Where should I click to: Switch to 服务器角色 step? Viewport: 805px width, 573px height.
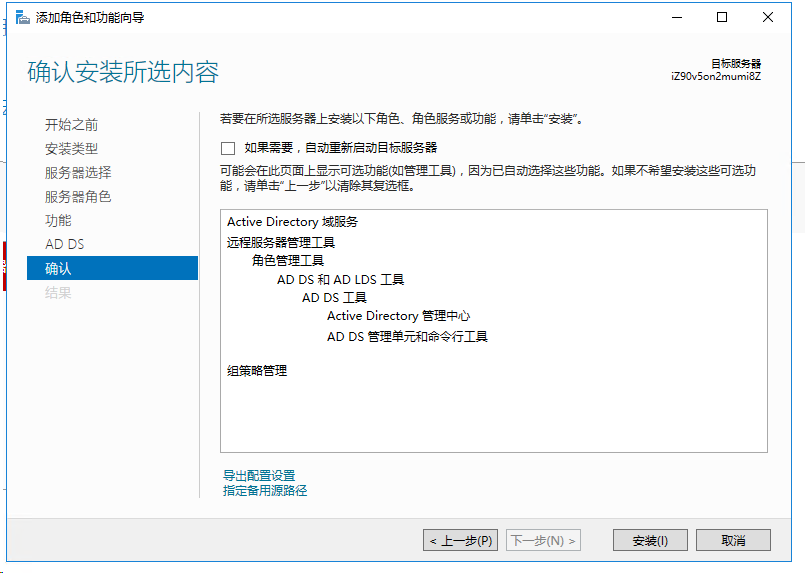[x=78, y=197]
